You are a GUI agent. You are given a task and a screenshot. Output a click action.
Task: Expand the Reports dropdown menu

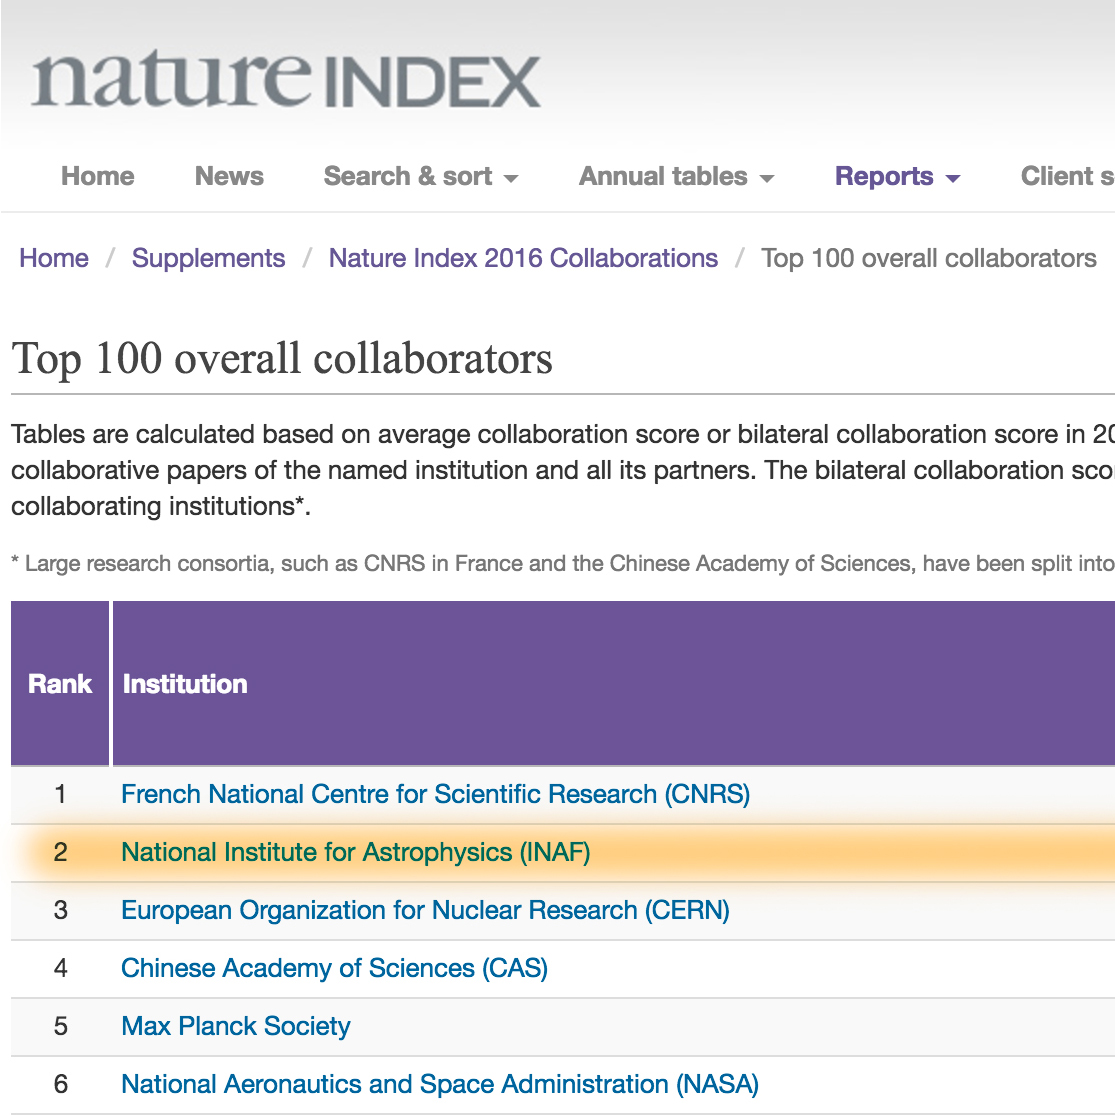(x=897, y=177)
